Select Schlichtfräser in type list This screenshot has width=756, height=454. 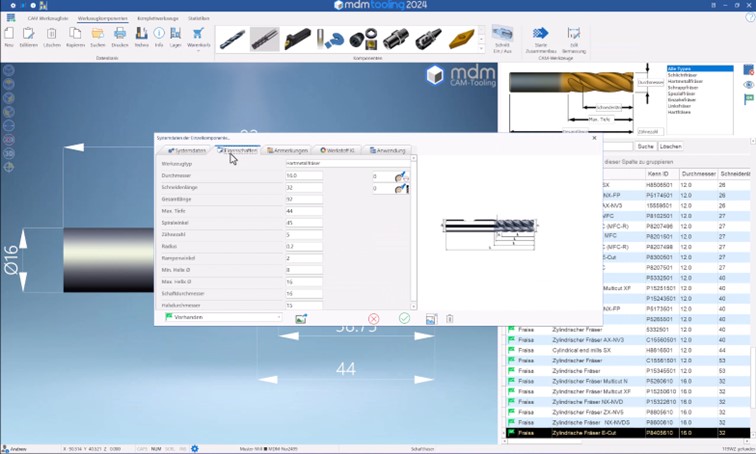point(682,75)
